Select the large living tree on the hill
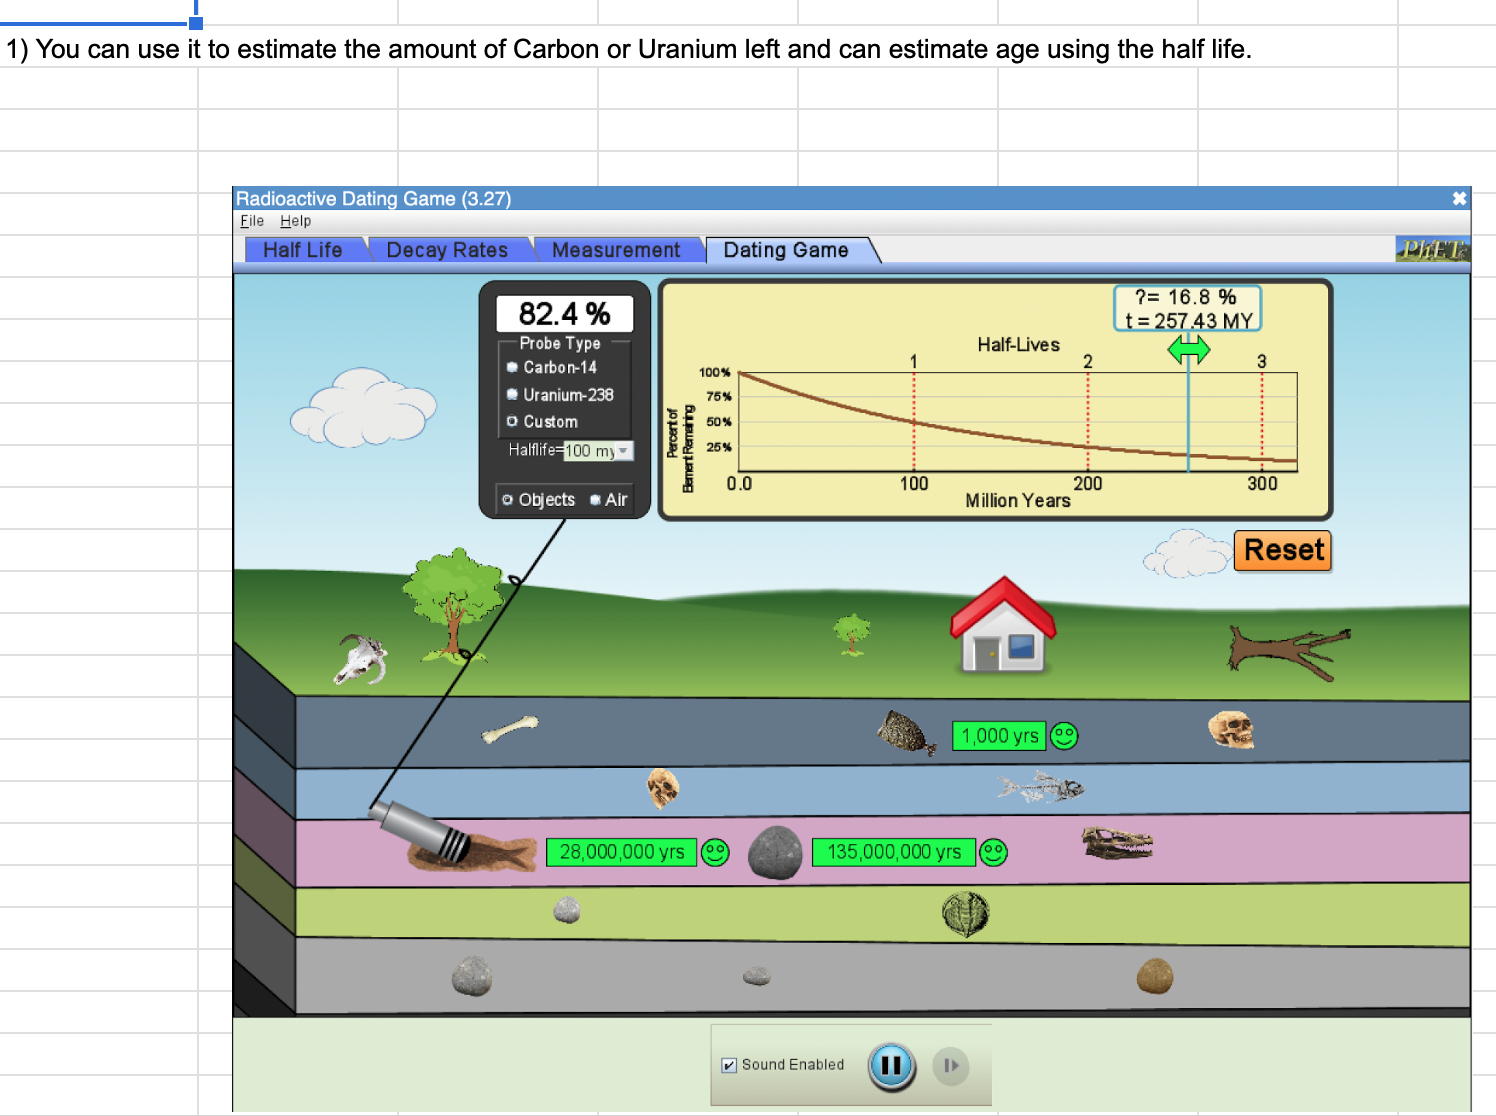Image resolution: width=1496 pixels, height=1116 pixels. tap(455, 605)
